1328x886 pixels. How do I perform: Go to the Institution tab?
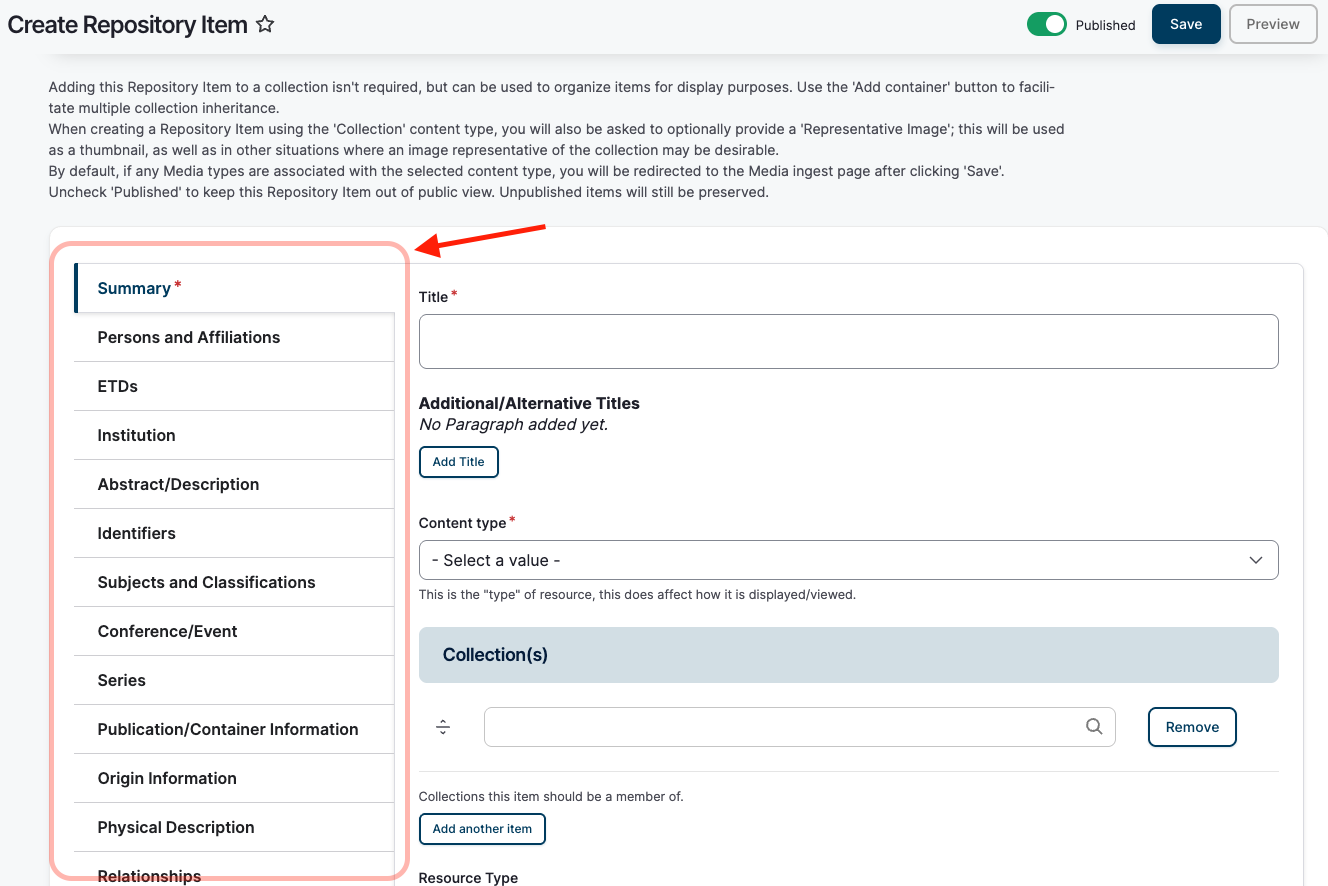coord(235,435)
